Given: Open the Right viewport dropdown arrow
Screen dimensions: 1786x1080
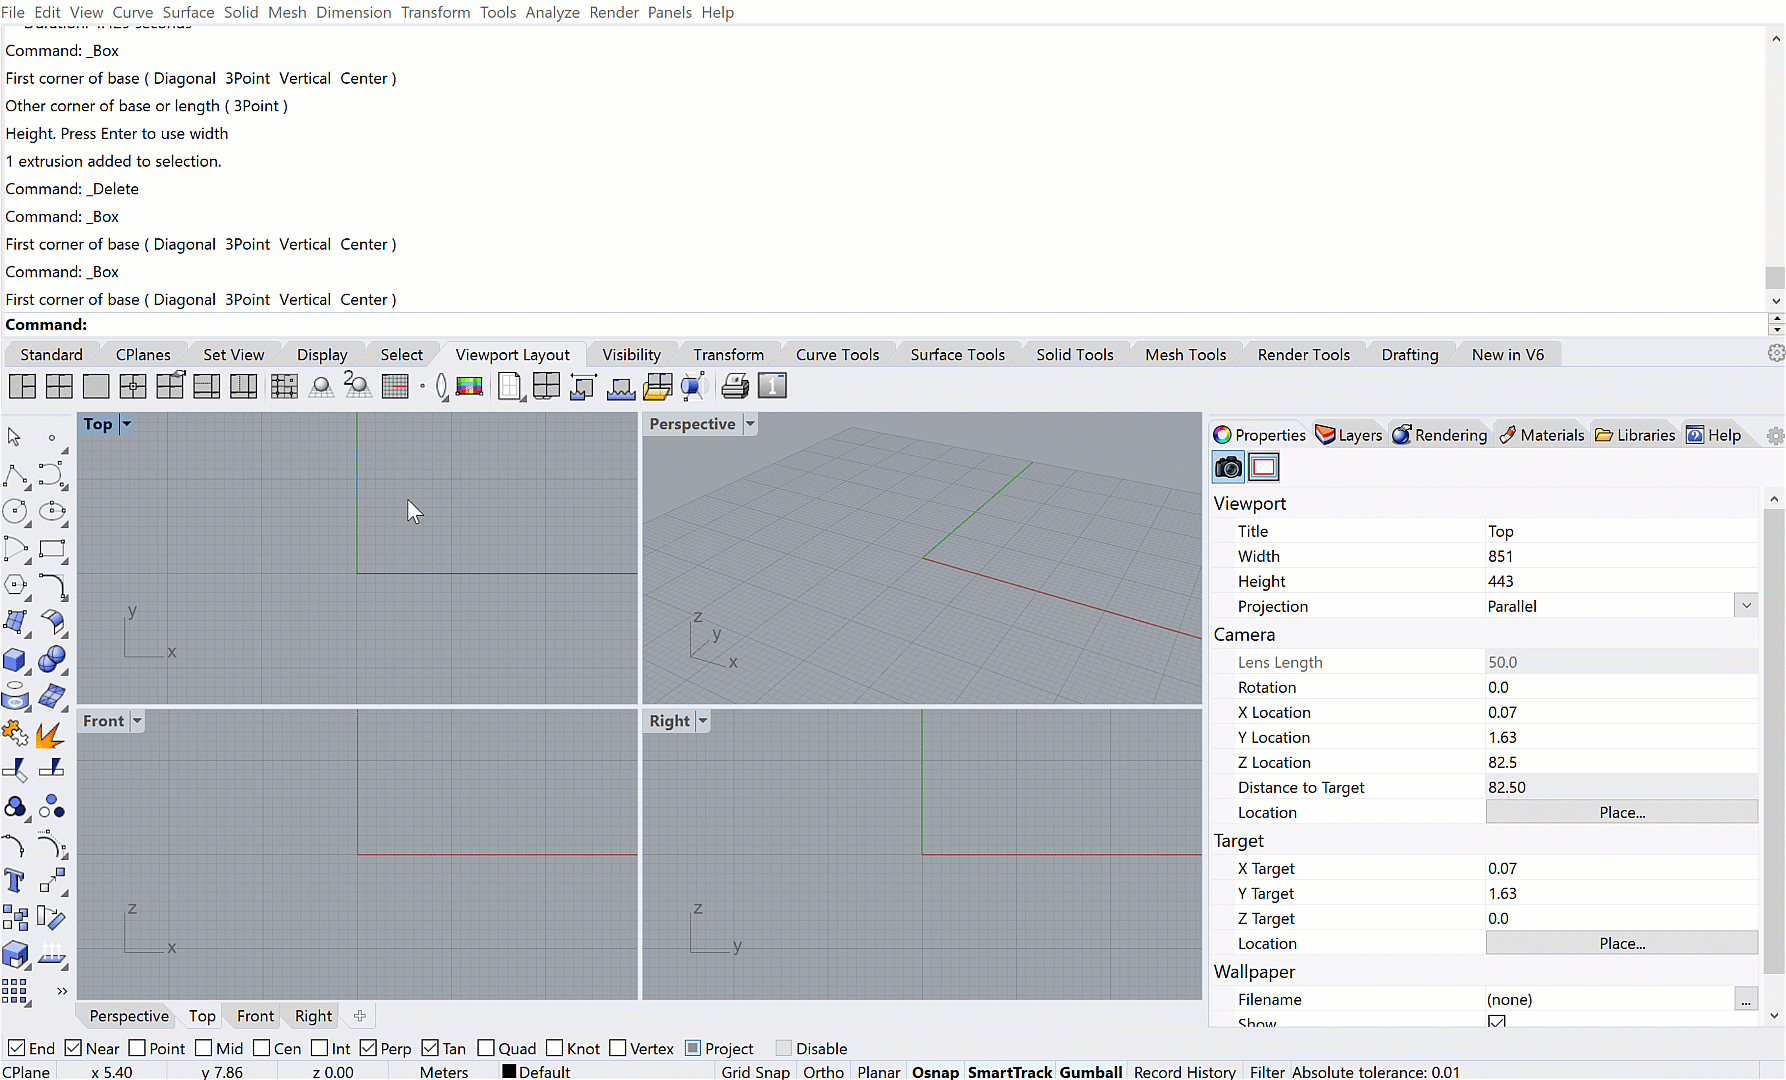Looking at the screenshot, I should (703, 721).
